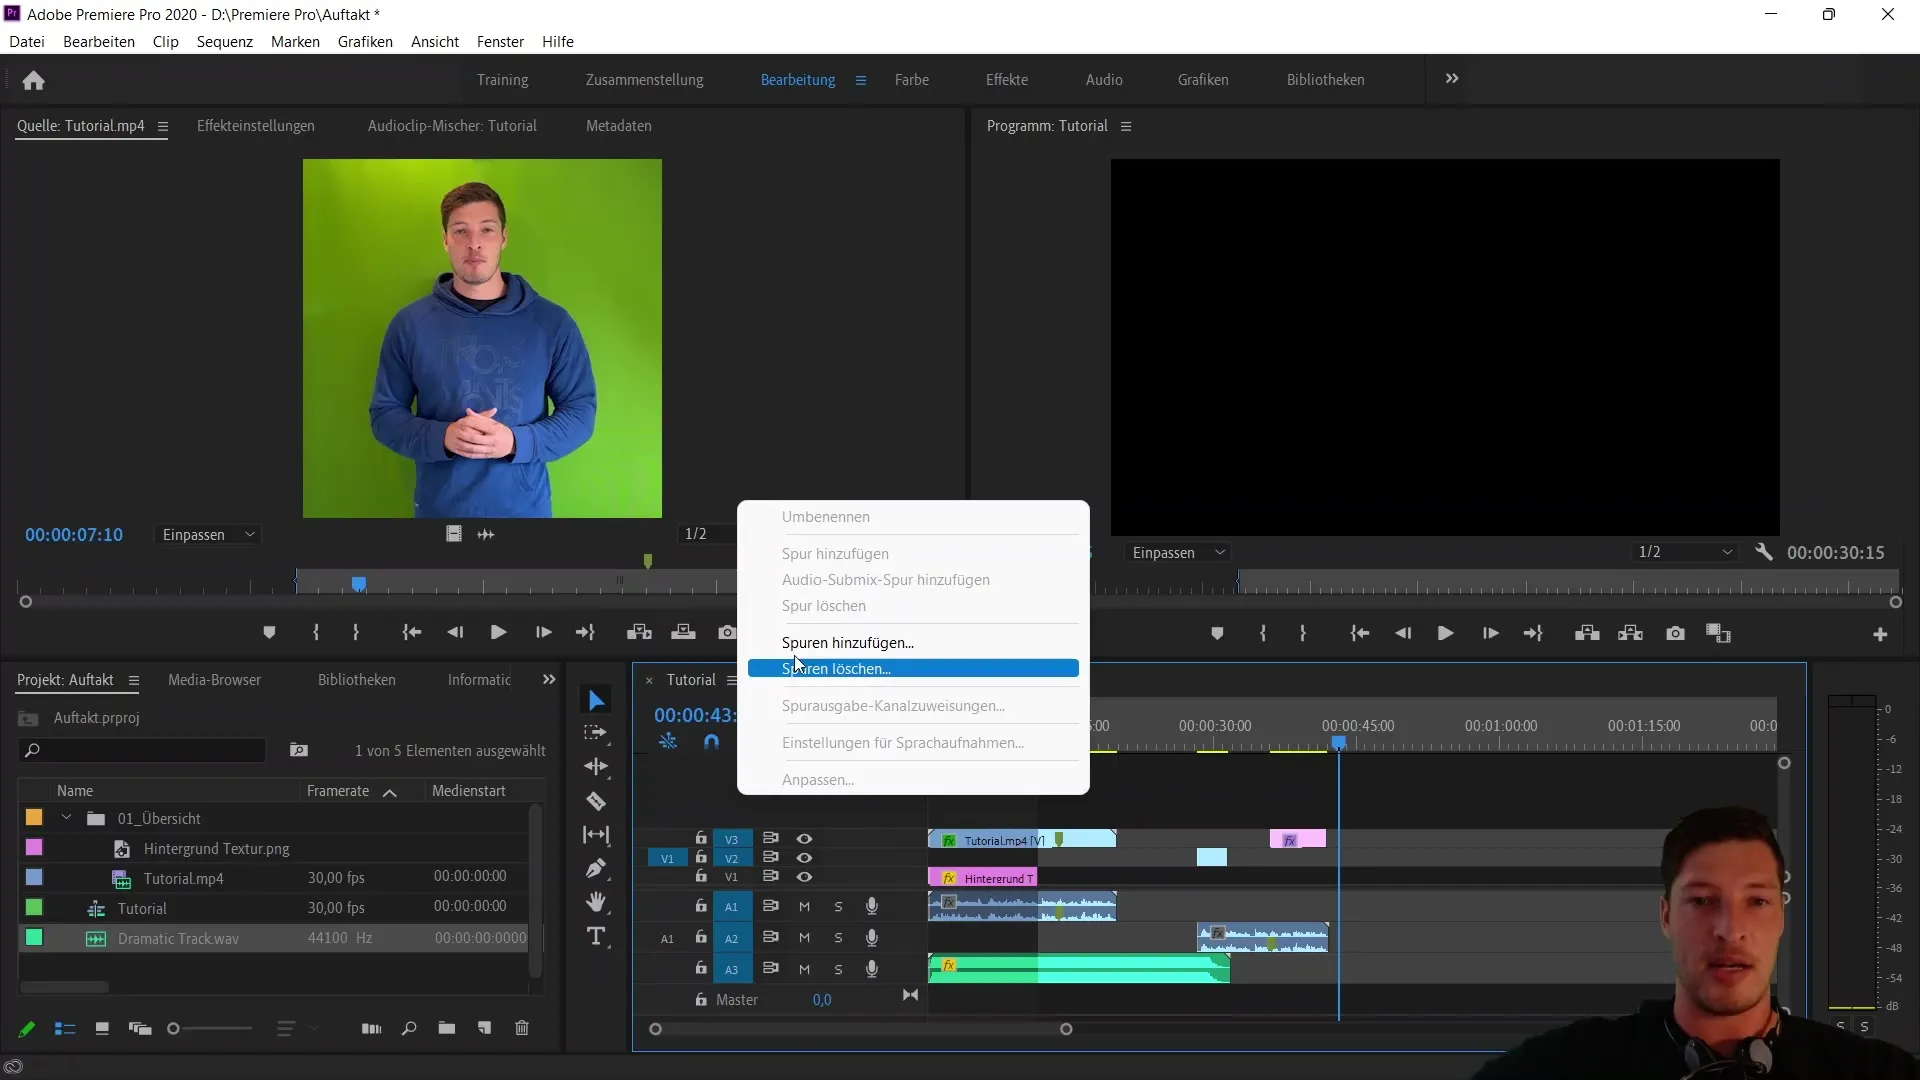Open Source monitor Einpassen zoom dropdown
The width and height of the screenshot is (1920, 1080).
[x=208, y=535]
